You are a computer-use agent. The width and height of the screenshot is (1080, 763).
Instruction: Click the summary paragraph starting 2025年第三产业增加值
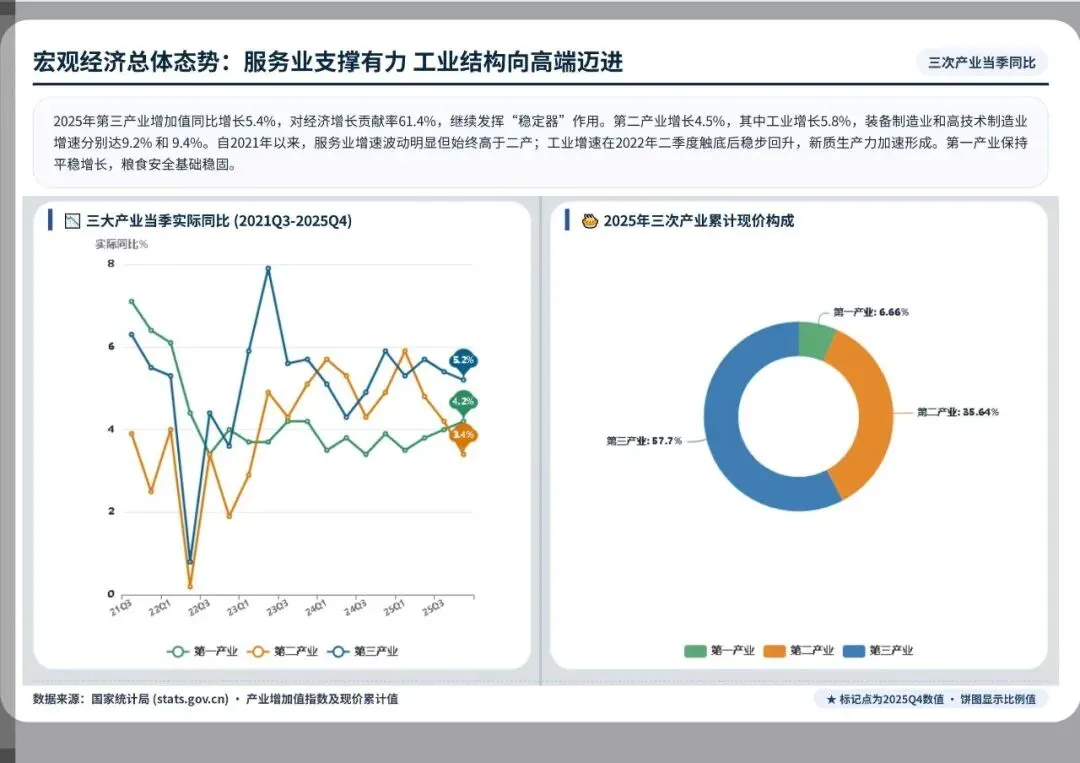coord(540,143)
